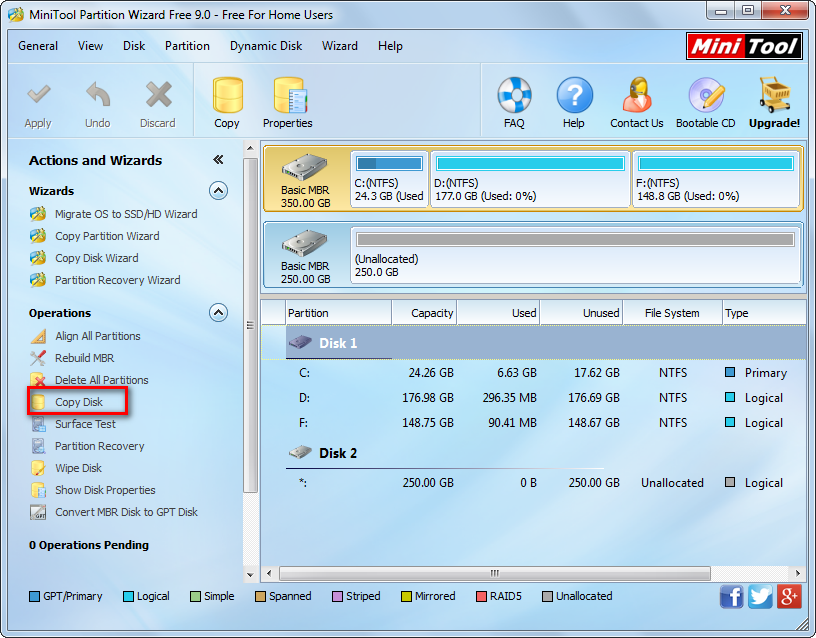816x638 pixels.
Task: Select the unallocated * partition row
Action: pyautogui.click(x=534, y=483)
